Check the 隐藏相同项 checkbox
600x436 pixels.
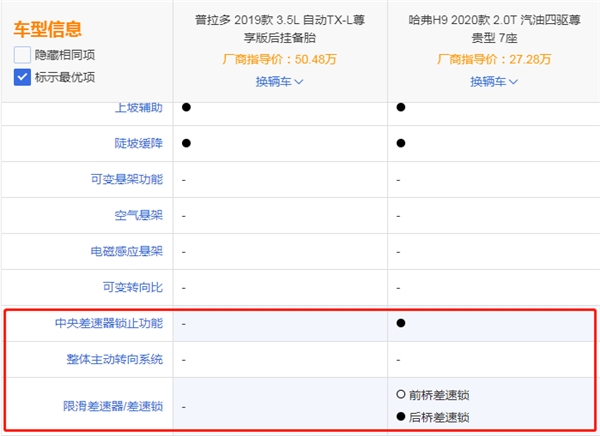22,55
